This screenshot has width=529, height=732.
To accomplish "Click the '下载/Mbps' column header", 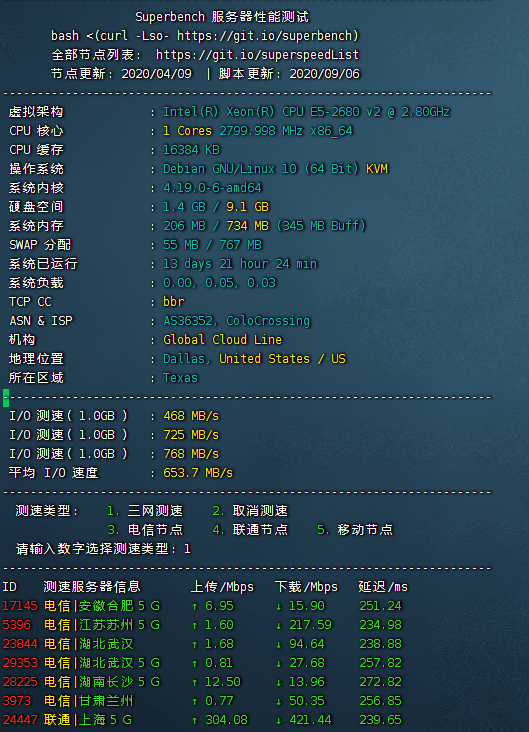I will point(306,587).
